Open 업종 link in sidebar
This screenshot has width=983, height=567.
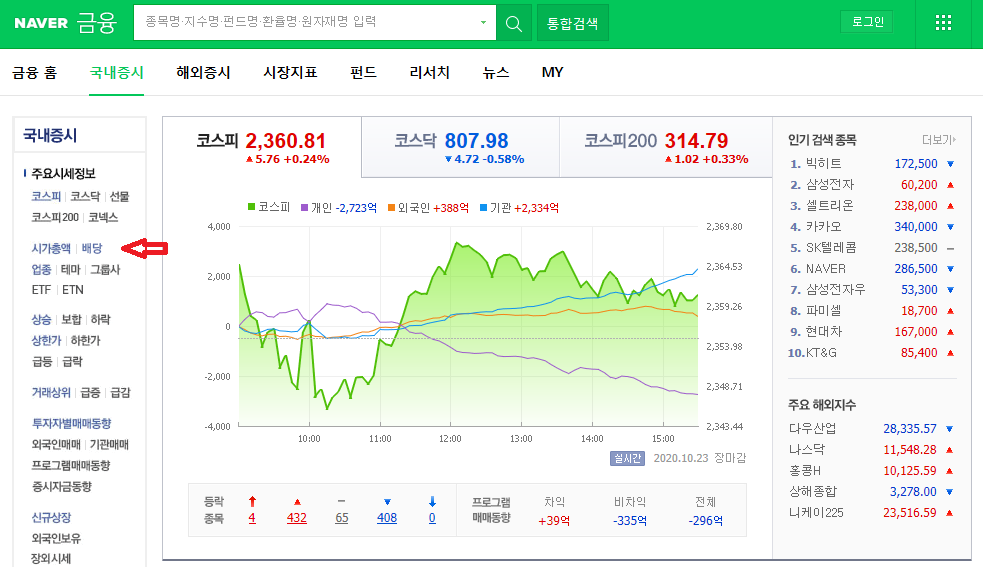point(41,270)
